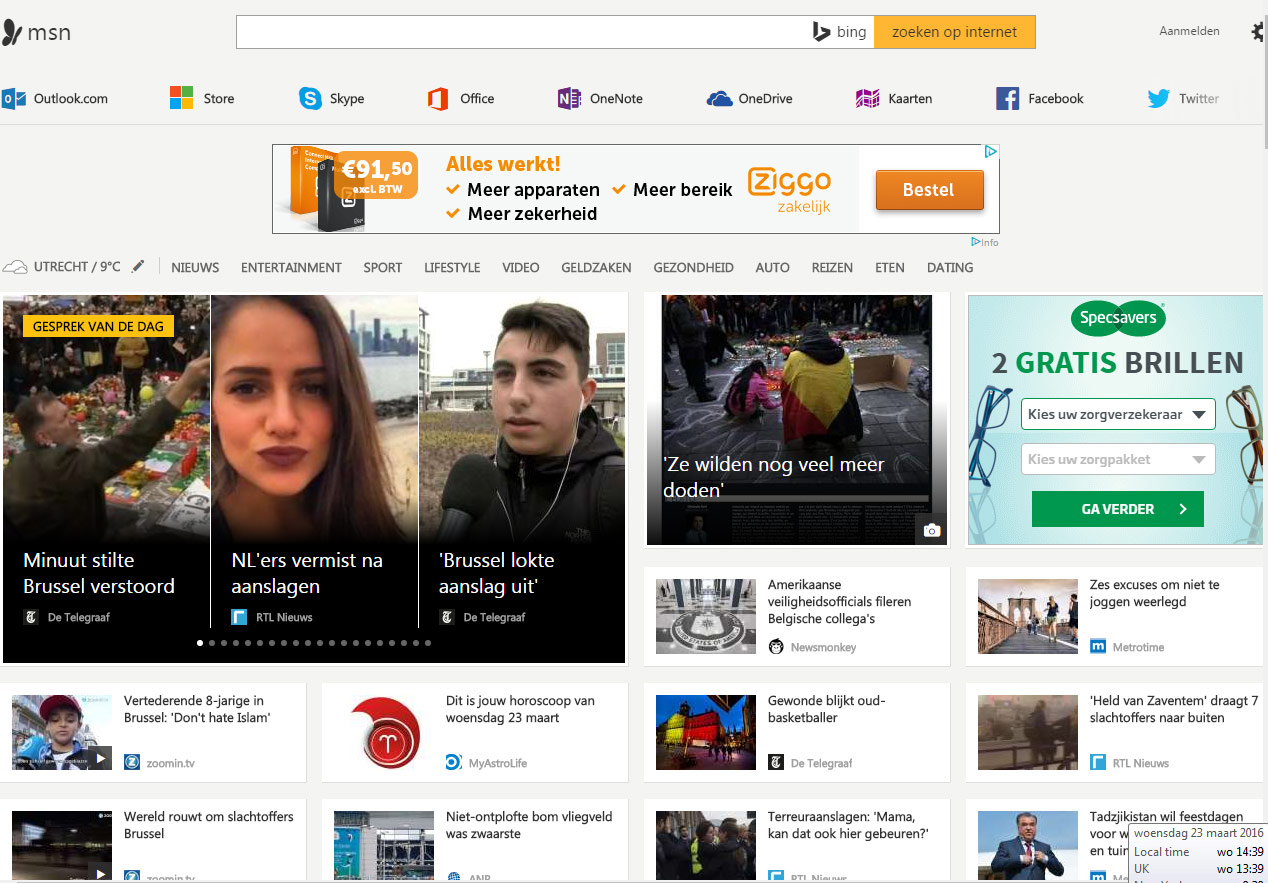Click the settings gear icon
The height and width of the screenshot is (883, 1268).
pos(1257,32)
